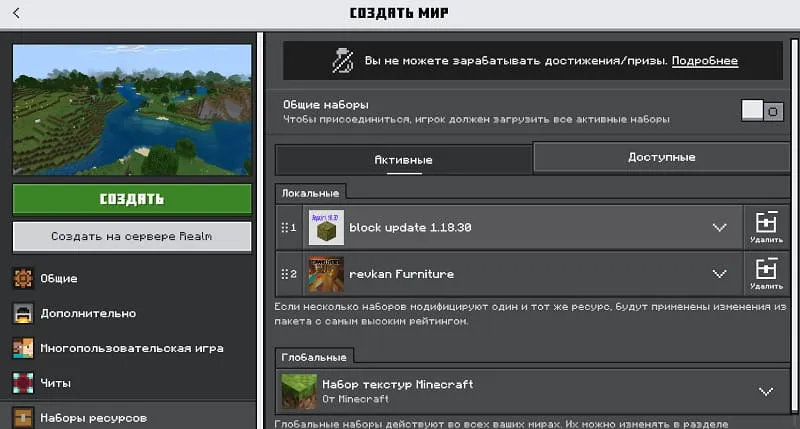The width and height of the screenshot is (800, 429).
Task: Expand the block update 1.18.30 details
Action: click(719, 228)
